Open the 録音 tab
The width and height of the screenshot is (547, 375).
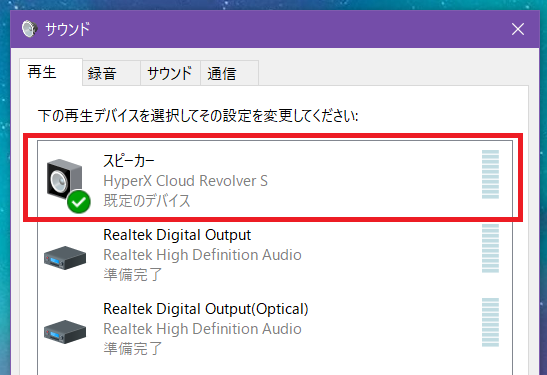click(112, 73)
